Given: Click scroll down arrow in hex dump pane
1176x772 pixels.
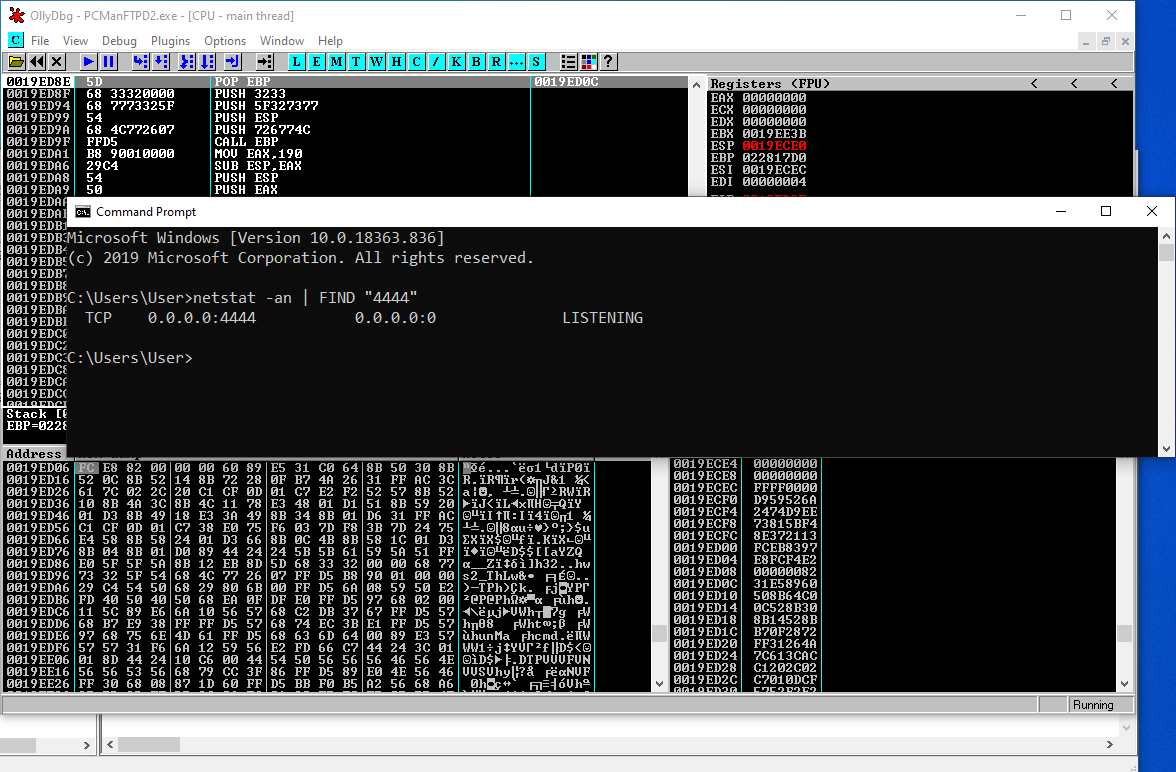Looking at the screenshot, I should pyautogui.click(x=659, y=683).
